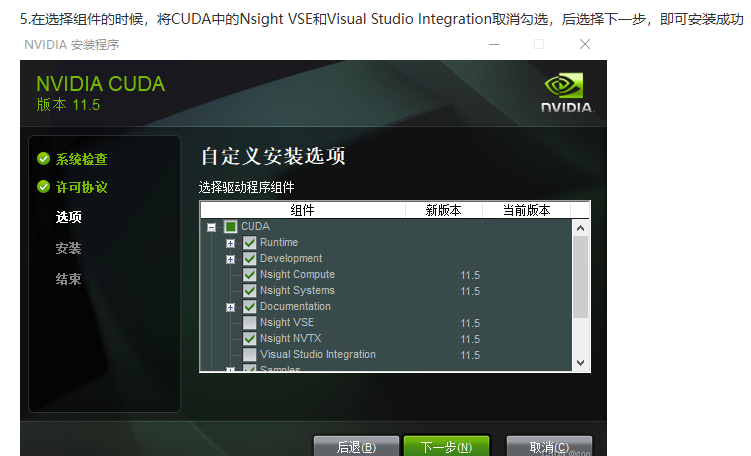Collapse the CUDA tree node
The height and width of the screenshot is (456, 751).
click(x=211, y=227)
